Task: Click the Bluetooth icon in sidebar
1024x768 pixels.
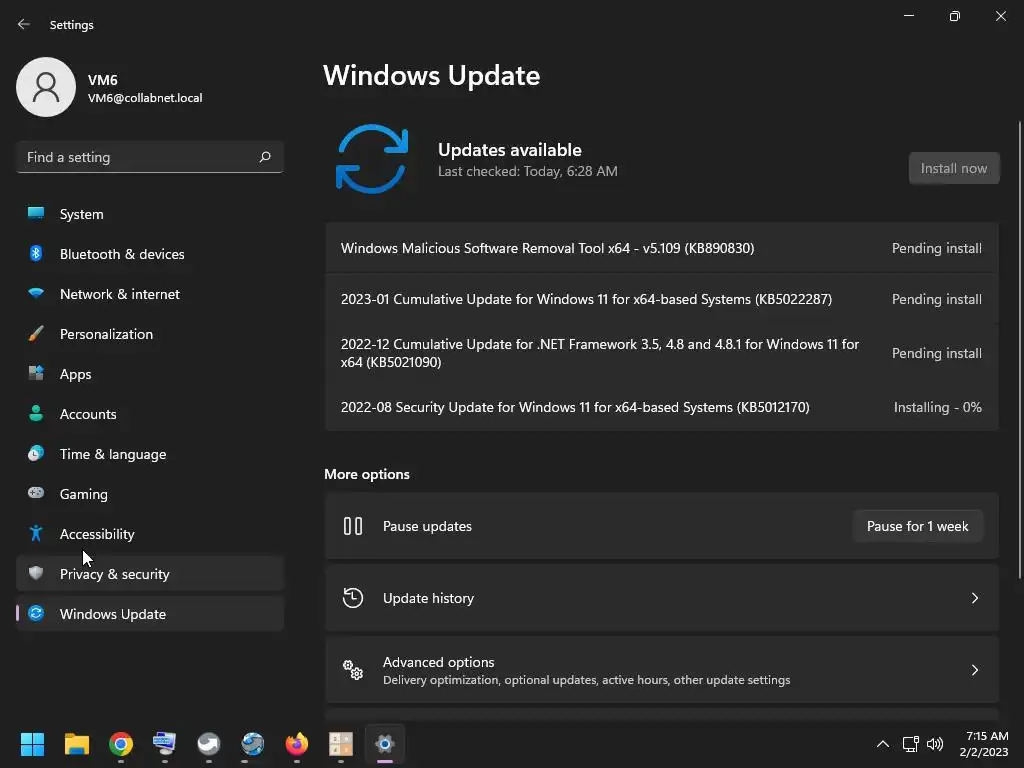Action: [x=36, y=253]
